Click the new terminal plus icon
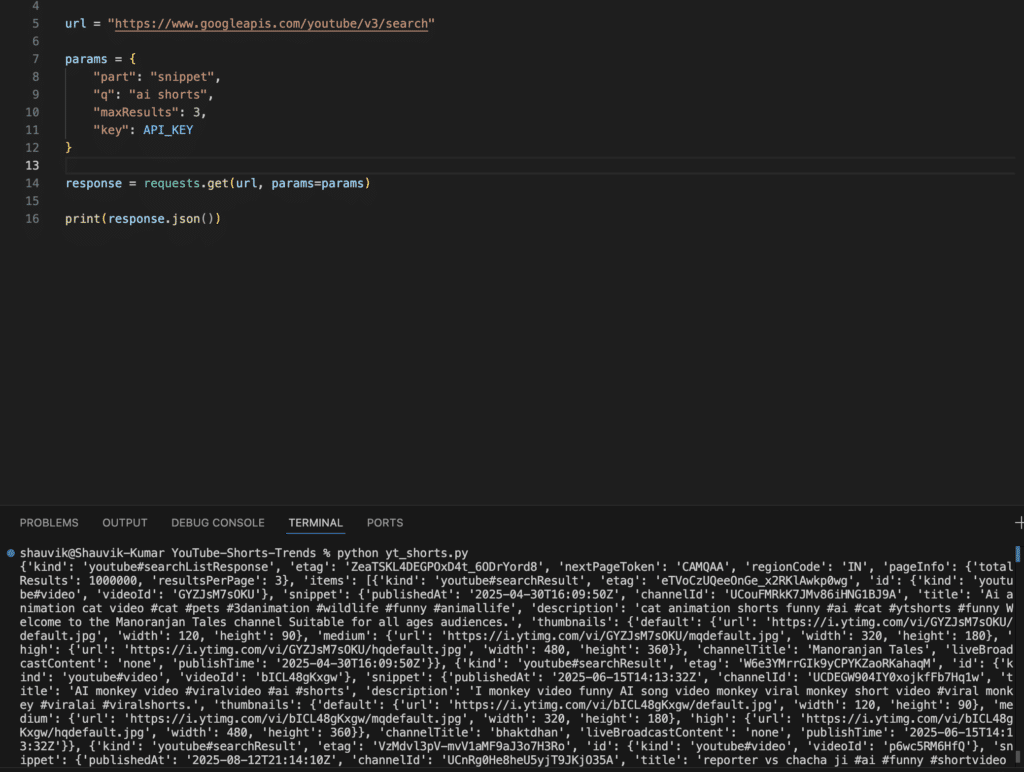The image size is (1024, 772). pyautogui.click(x=1019, y=523)
